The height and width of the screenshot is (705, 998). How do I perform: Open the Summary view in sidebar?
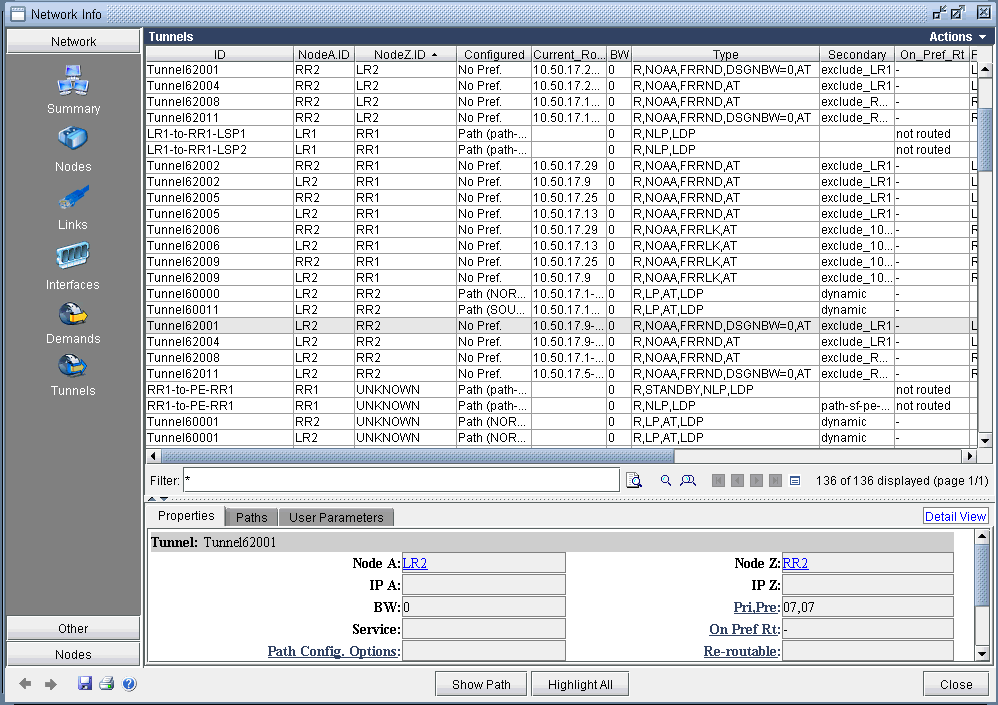[x=73, y=81]
